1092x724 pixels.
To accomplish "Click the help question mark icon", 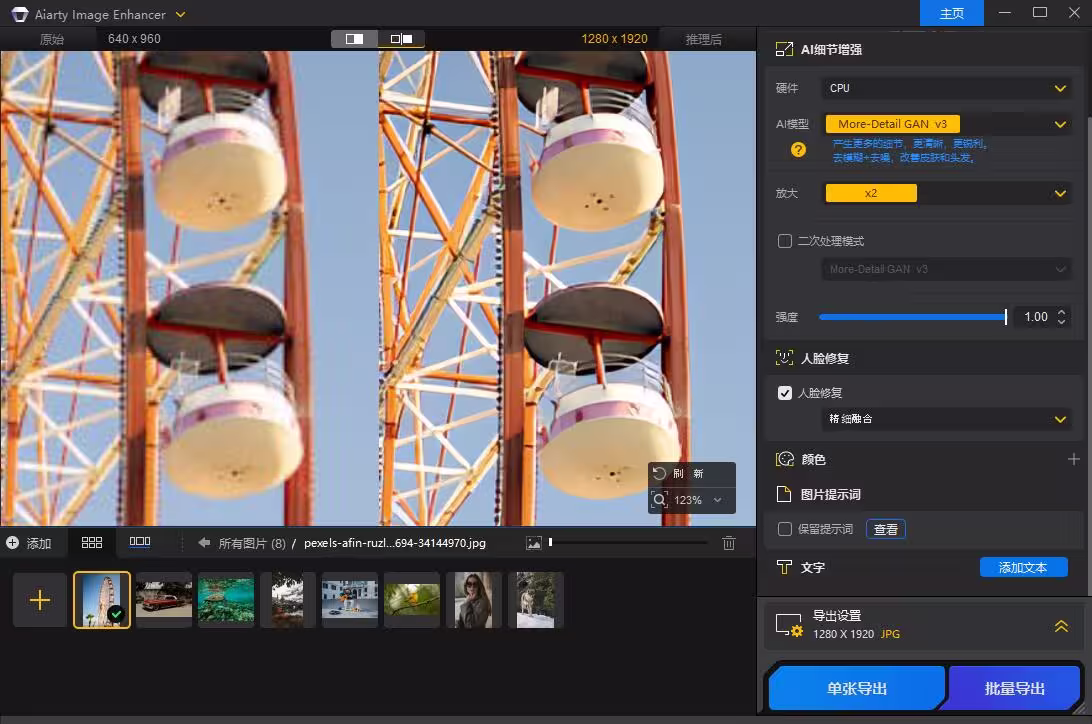I will point(797,150).
